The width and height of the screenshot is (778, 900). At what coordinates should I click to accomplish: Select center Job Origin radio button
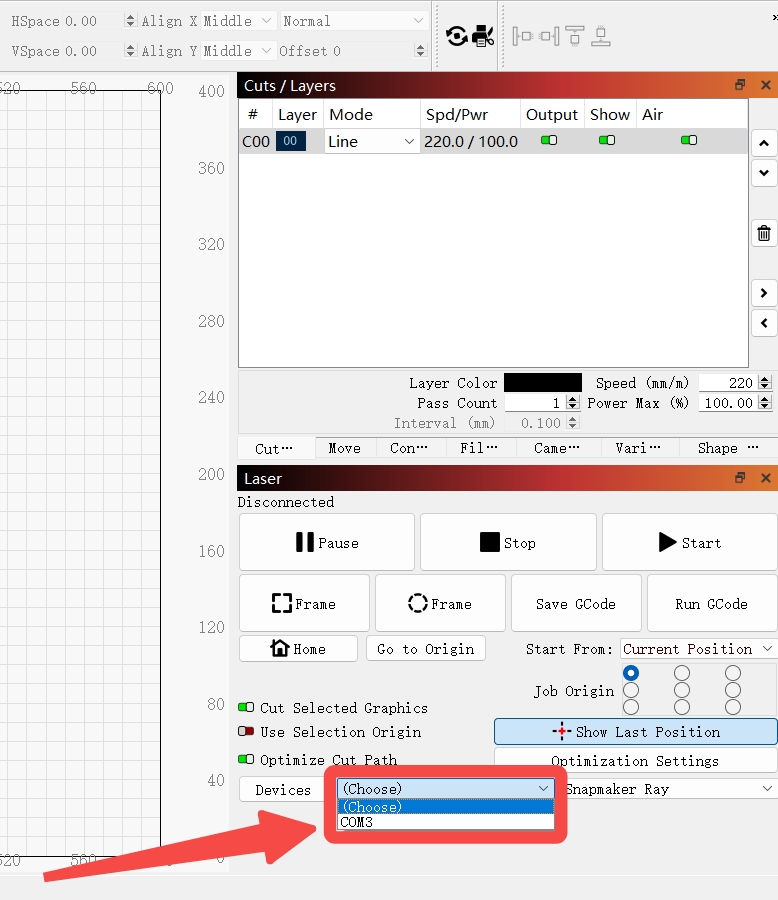(682, 690)
